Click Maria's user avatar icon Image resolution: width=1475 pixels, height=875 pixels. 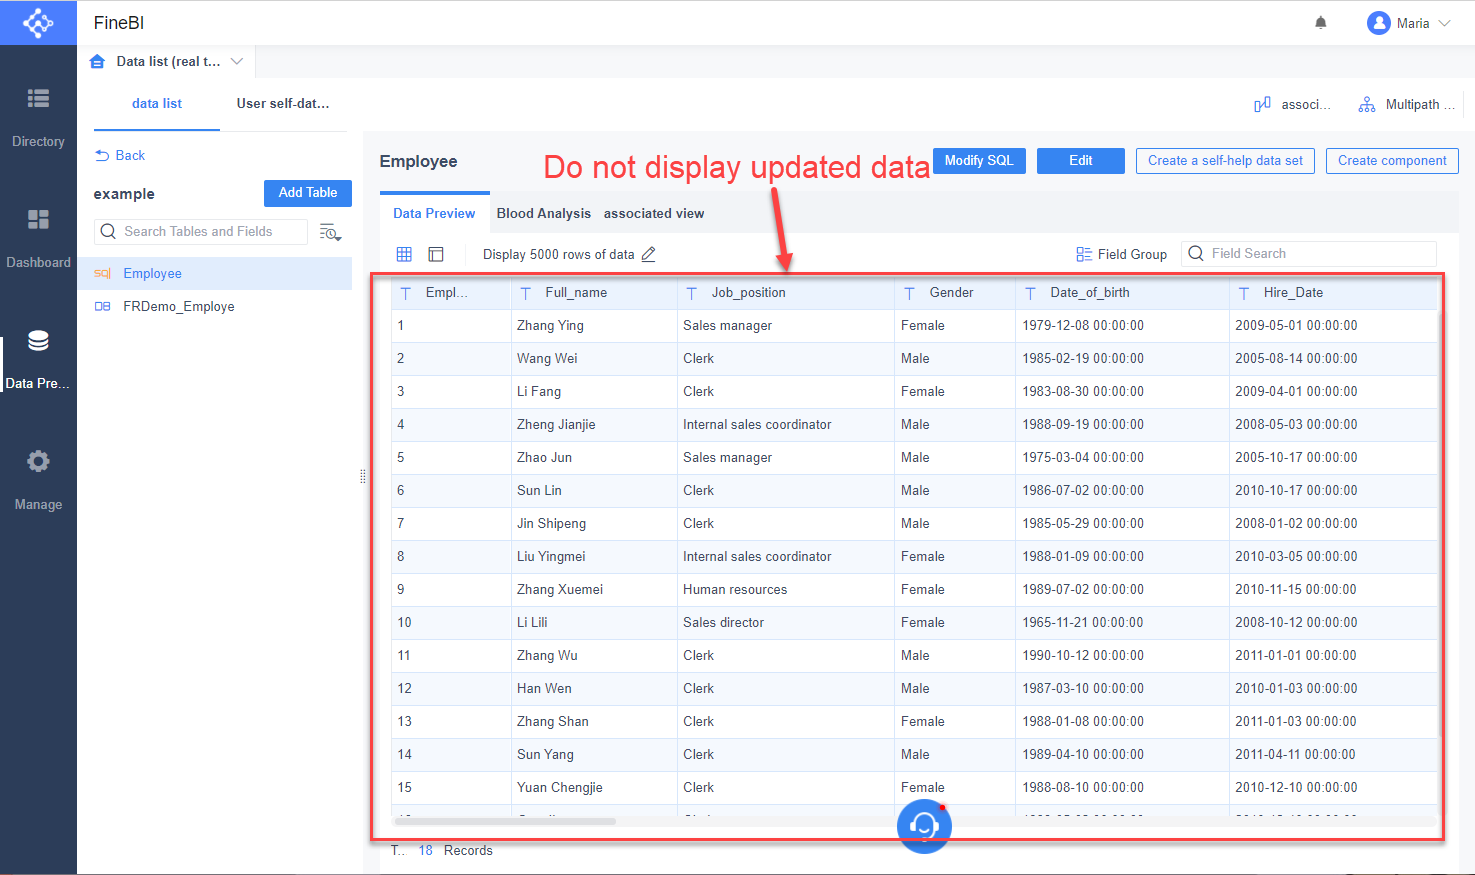(1379, 23)
